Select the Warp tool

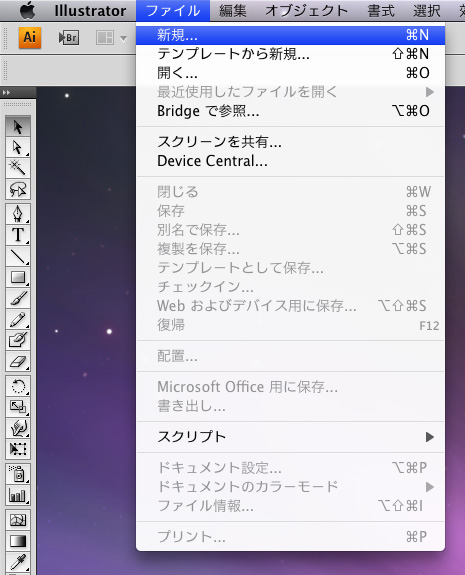[18, 428]
